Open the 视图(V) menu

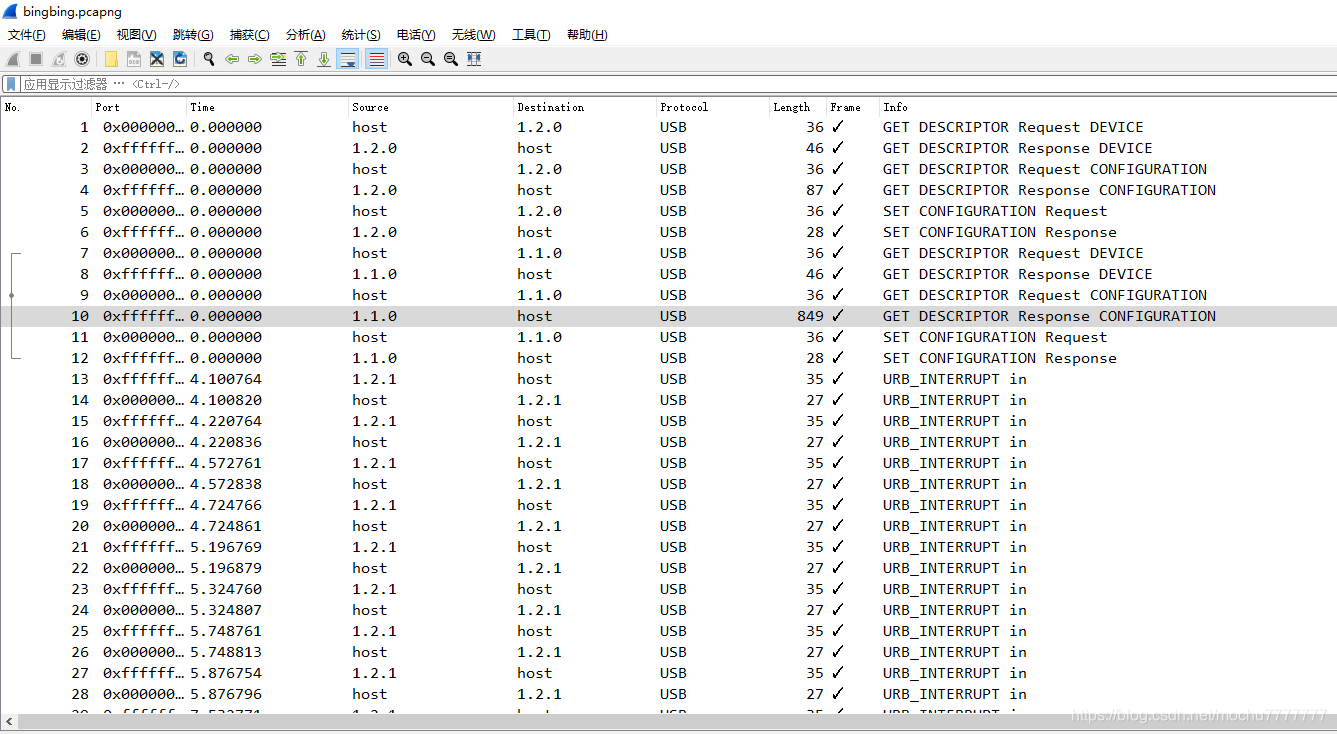[x=136, y=35]
